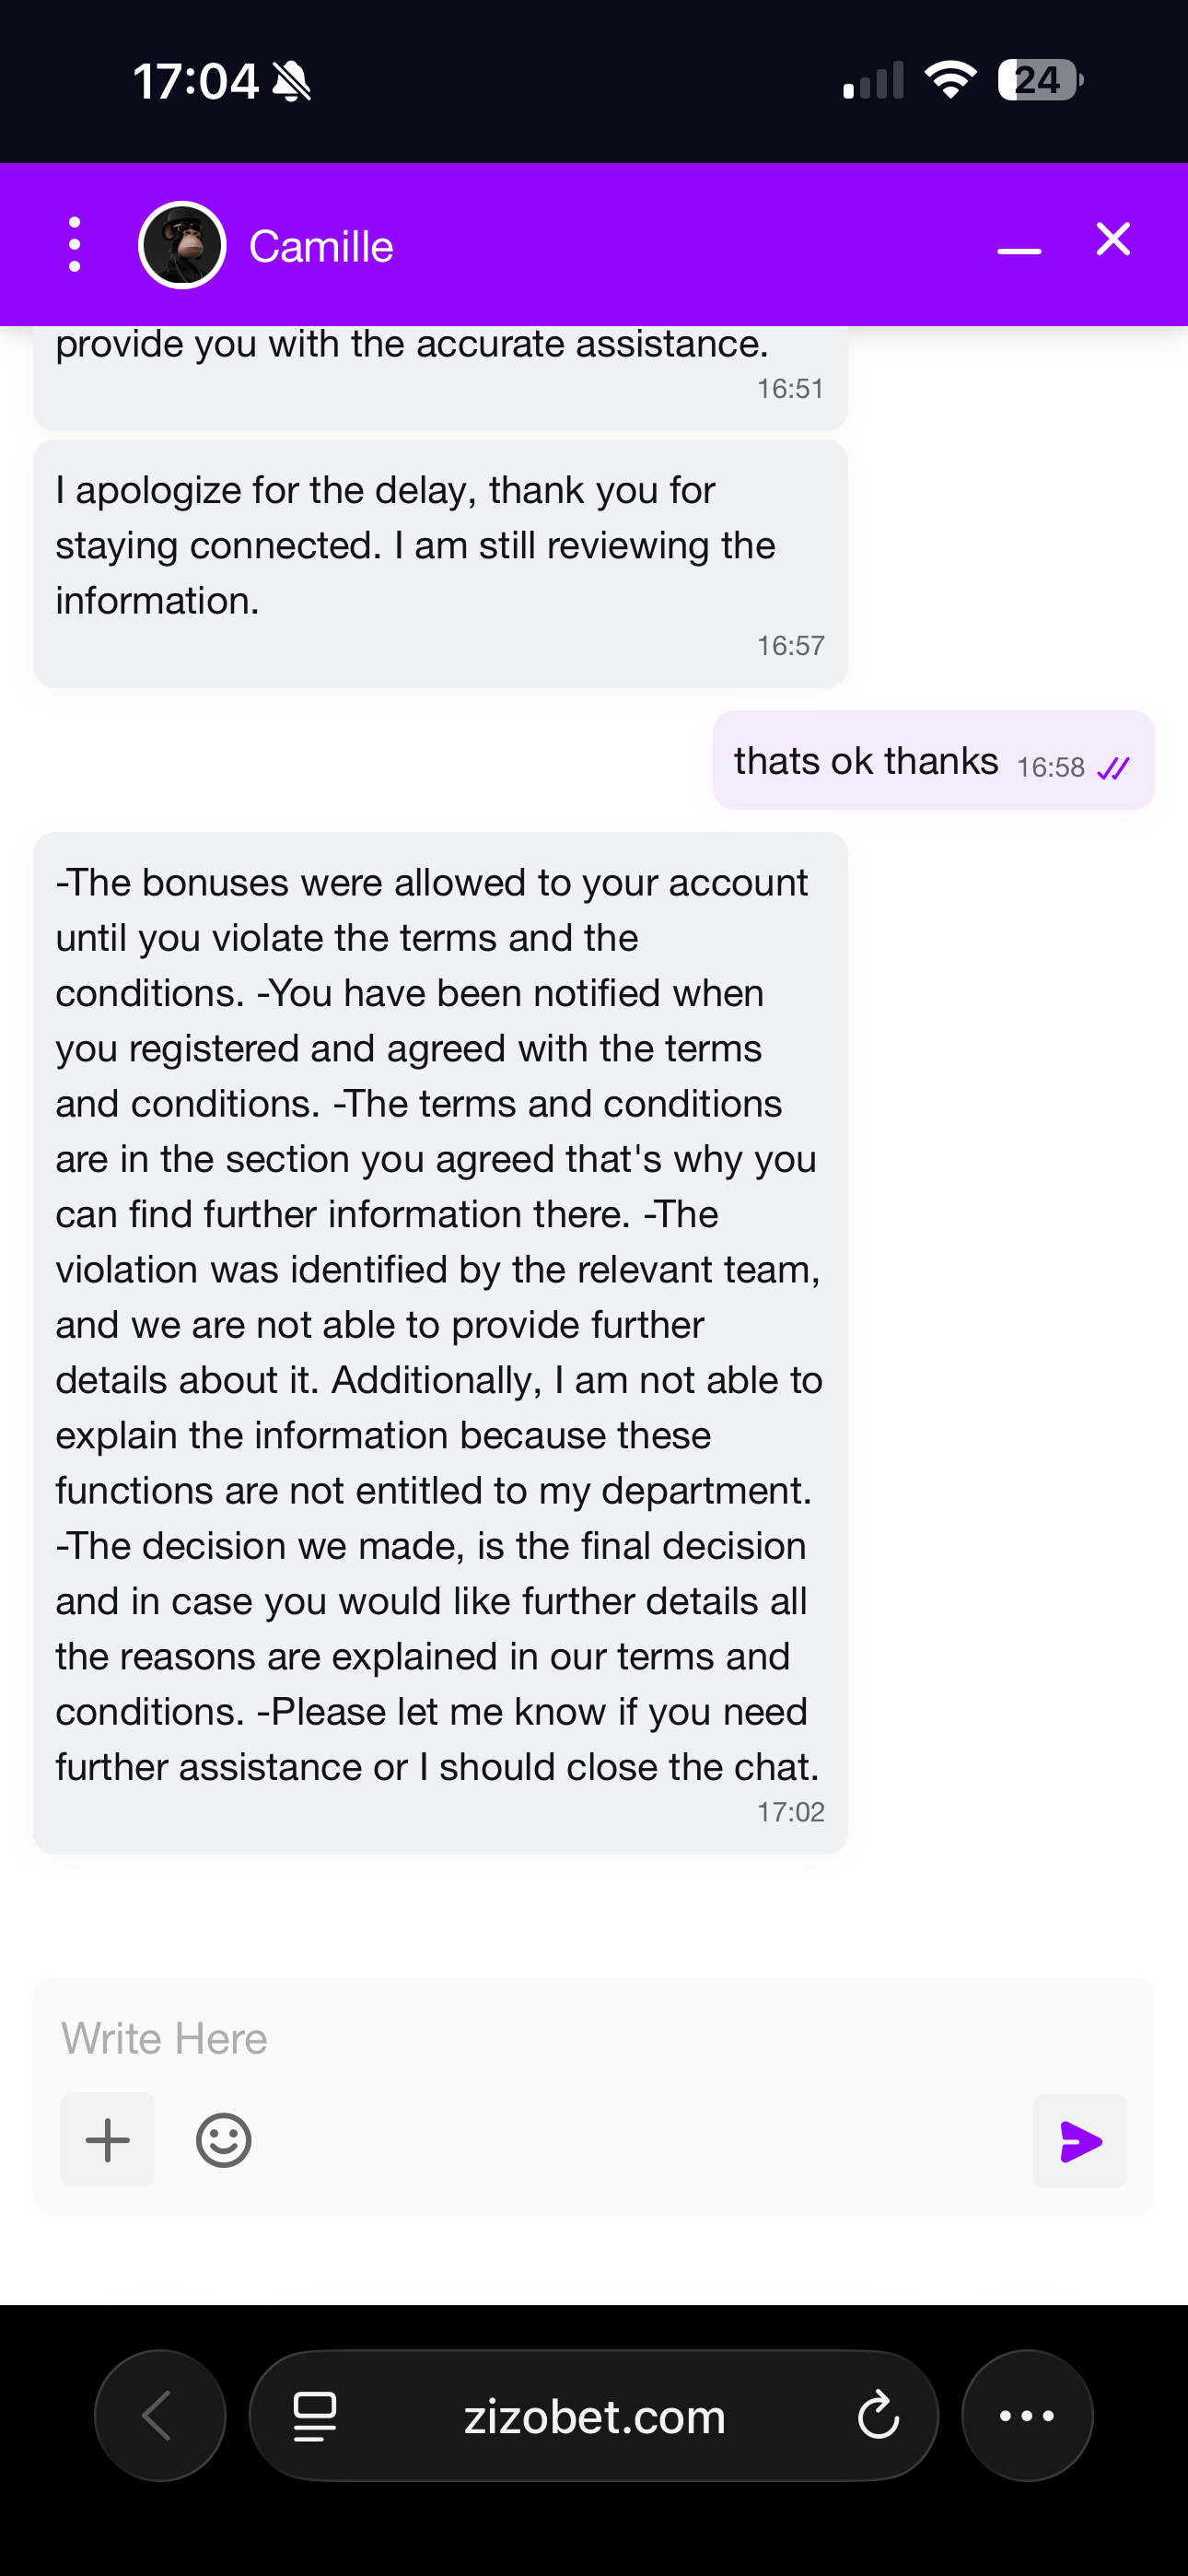Open the browser more options menu
The height and width of the screenshot is (2576, 1188).
point(1027,2415)
